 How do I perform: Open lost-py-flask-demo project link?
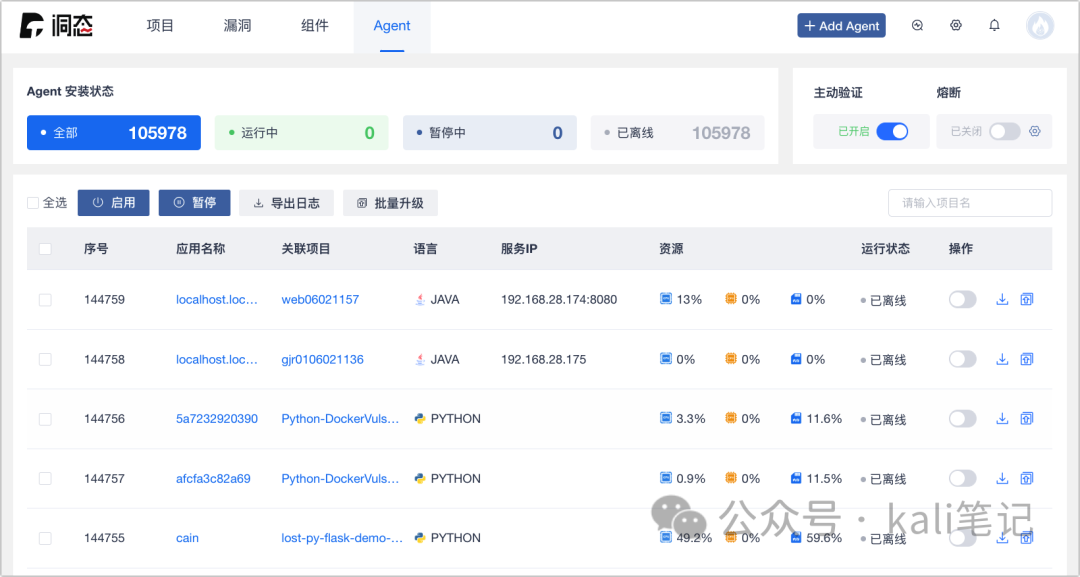point(342,538)
